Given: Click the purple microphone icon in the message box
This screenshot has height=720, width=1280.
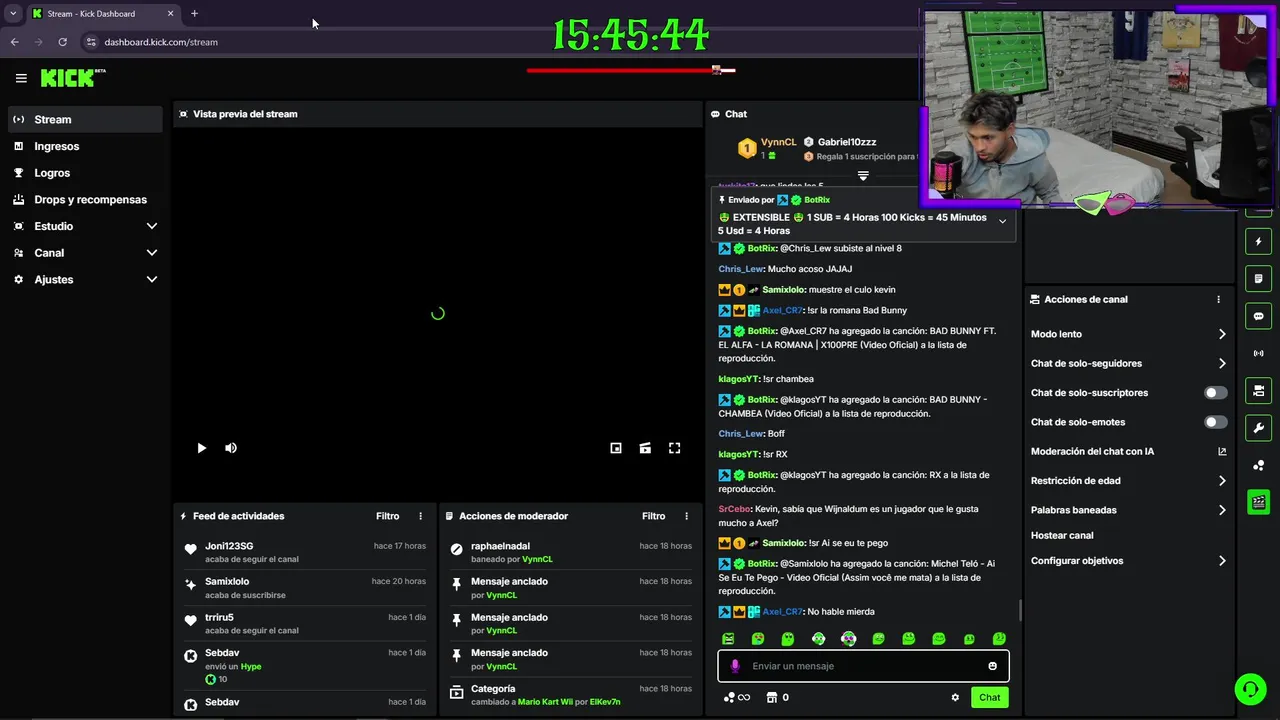Looking at the screenshot, I should coord(735,666).
